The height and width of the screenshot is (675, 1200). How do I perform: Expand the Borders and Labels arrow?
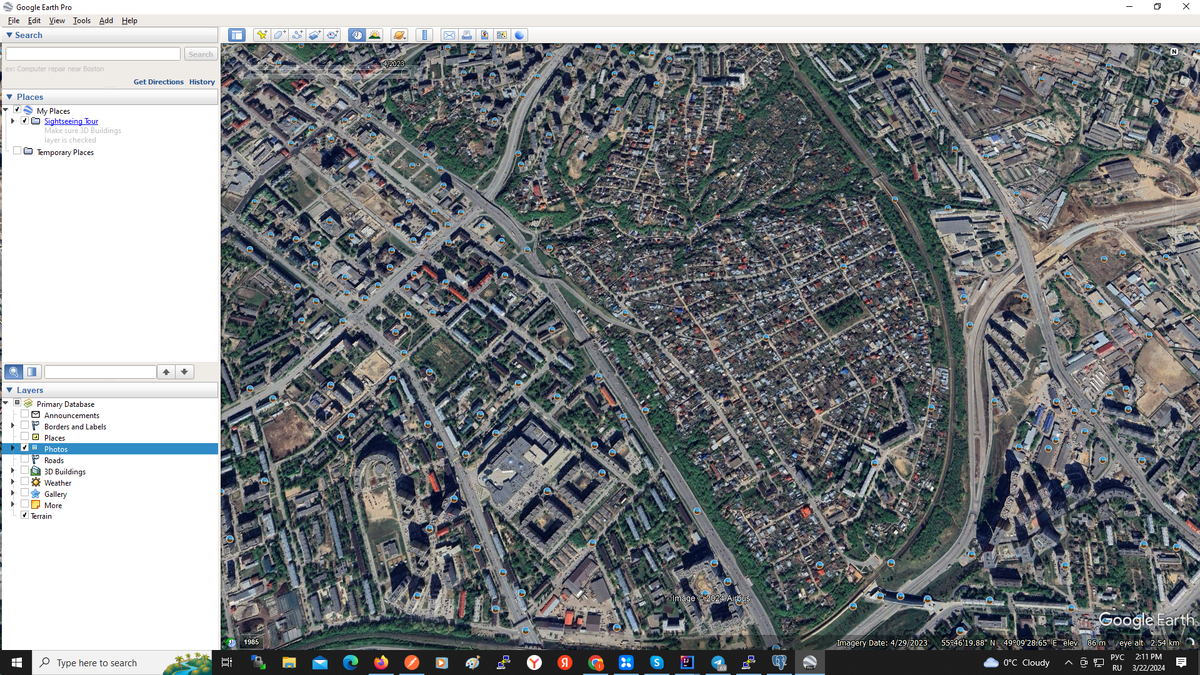[x=13, y=426]
